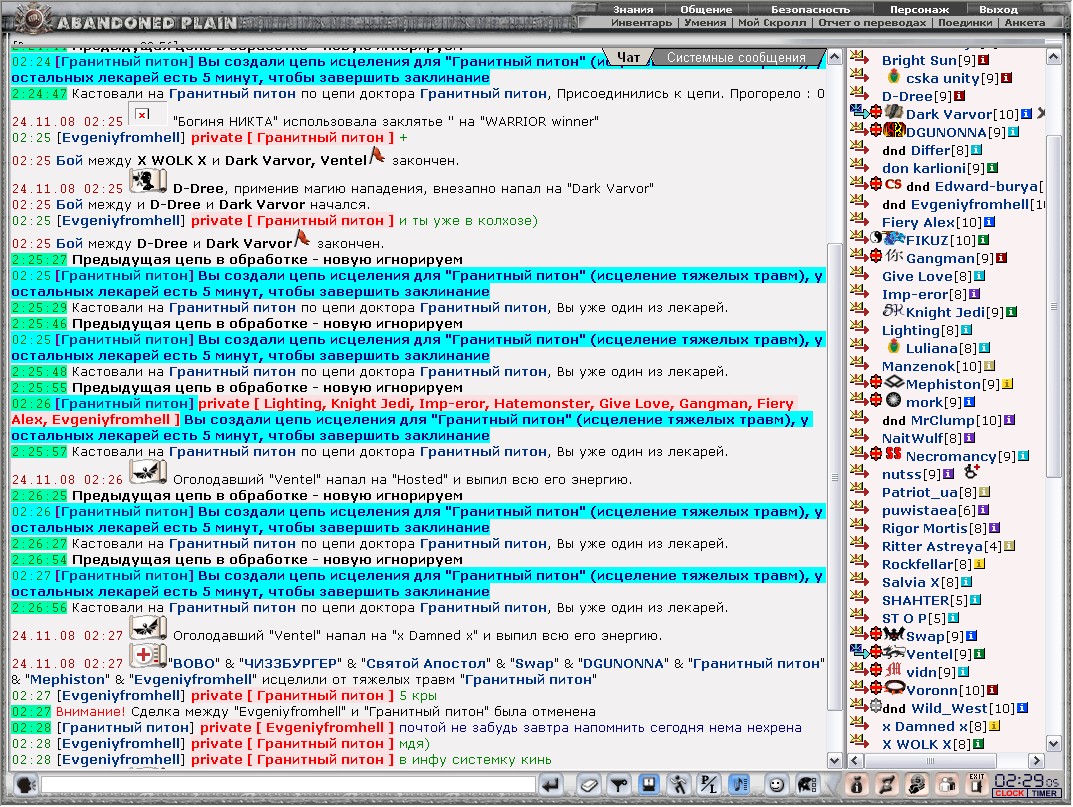Click the pink two-people group icon
This screenshot has width=1073, height=807.
point(947,784)
